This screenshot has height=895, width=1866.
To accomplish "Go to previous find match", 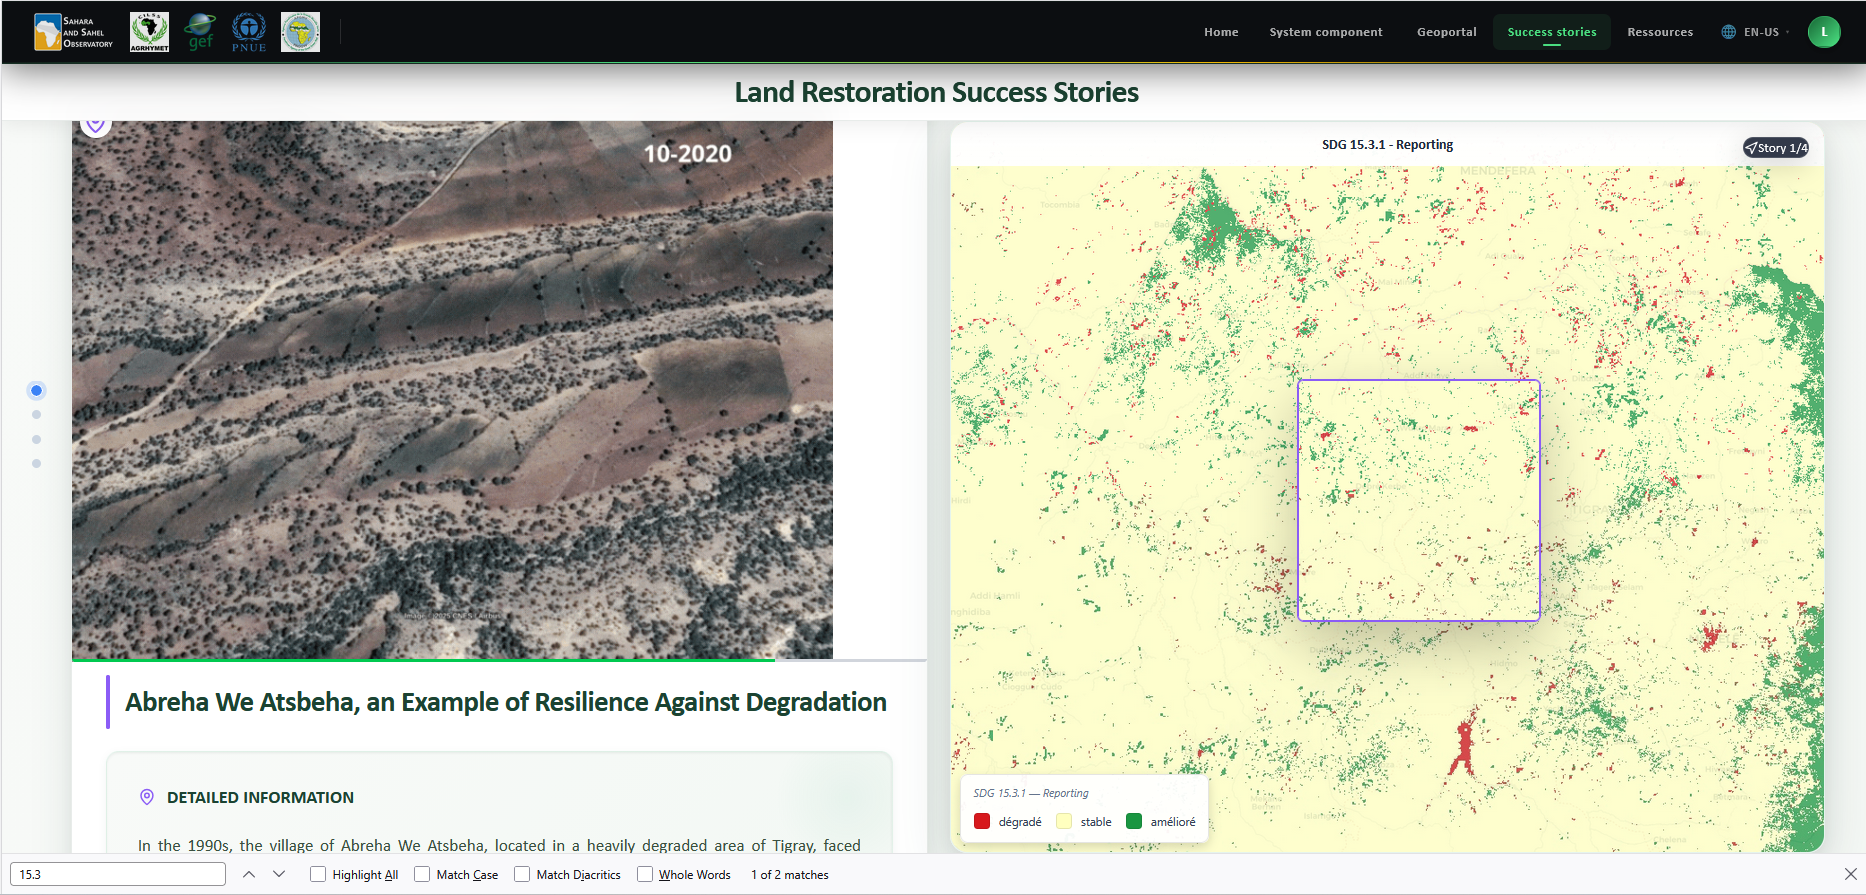I will pyautogui.click(x=249, y=874).
